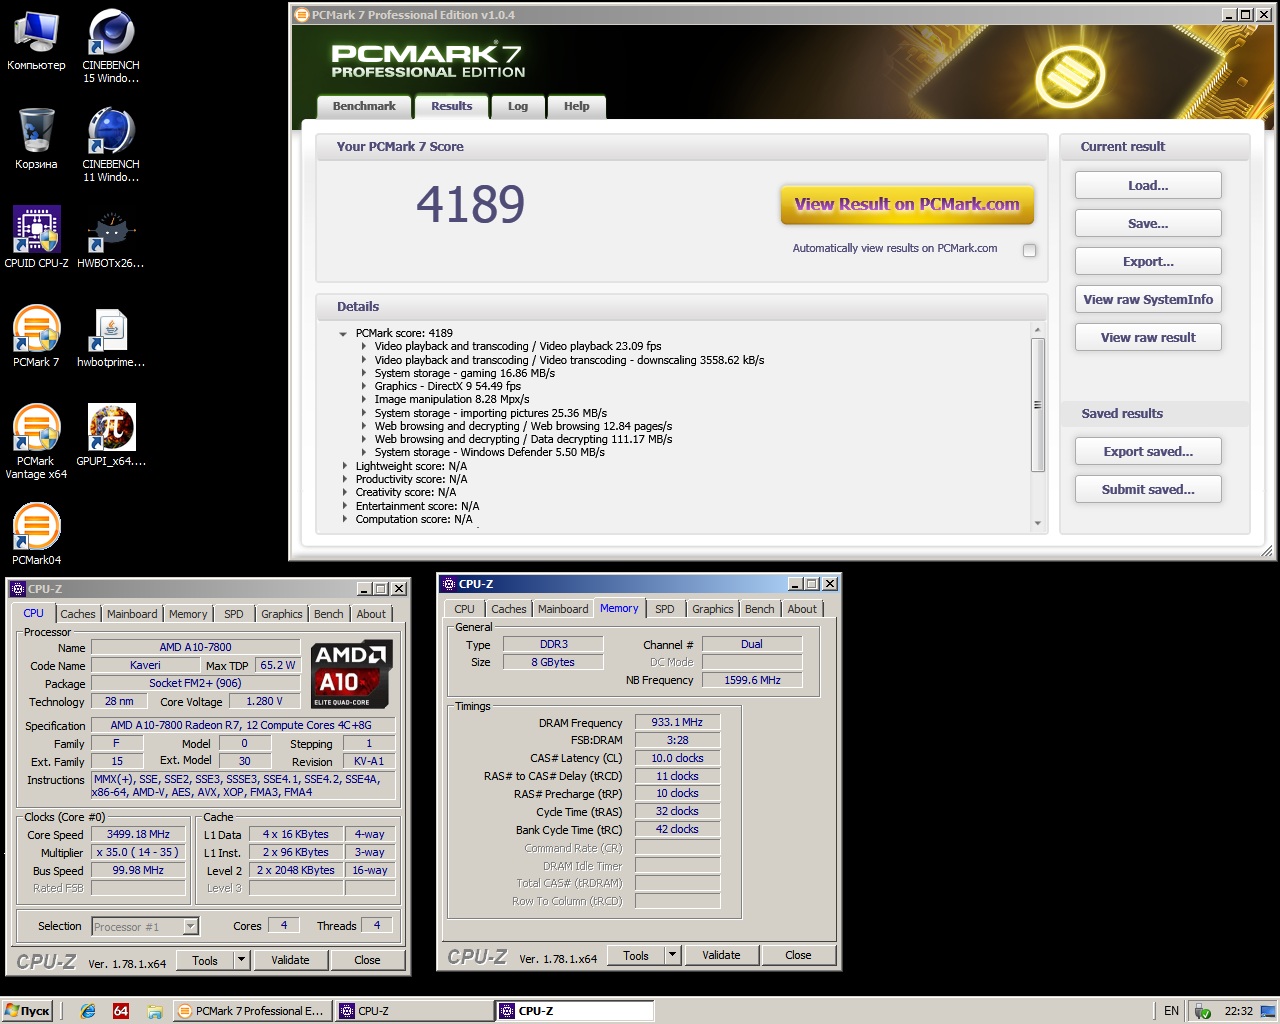Image resolution: width=1280 pixels, height=1024 pixels.
Task: Click Details list scrollbar thumb
Action: pyautogui.click(x=1037, y=405)
